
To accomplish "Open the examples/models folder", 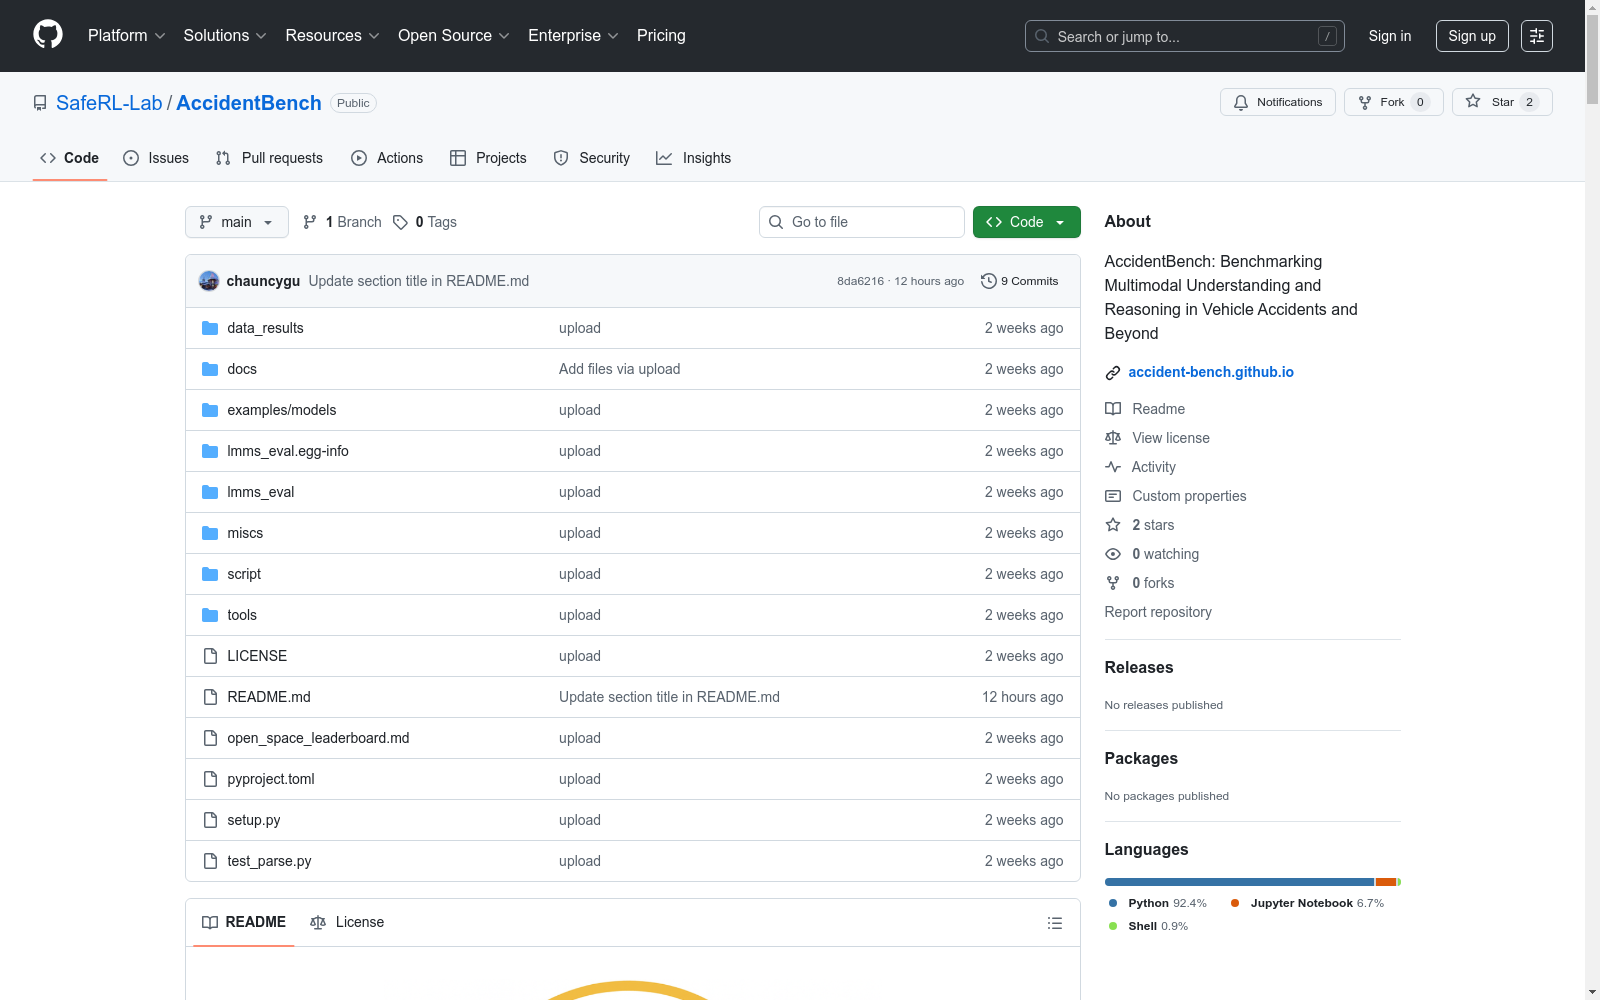I will click(x=282, y=410).
